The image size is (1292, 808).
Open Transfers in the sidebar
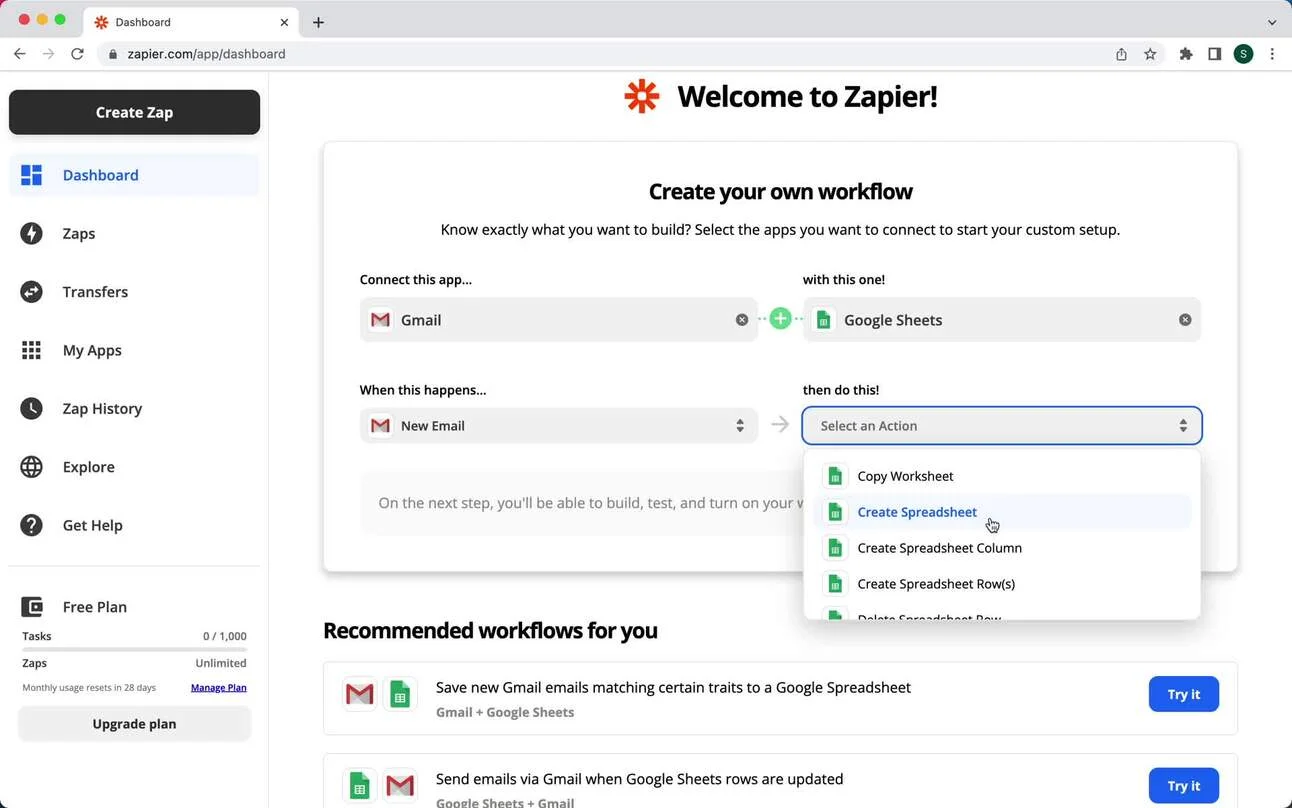(x=134, y=292)
